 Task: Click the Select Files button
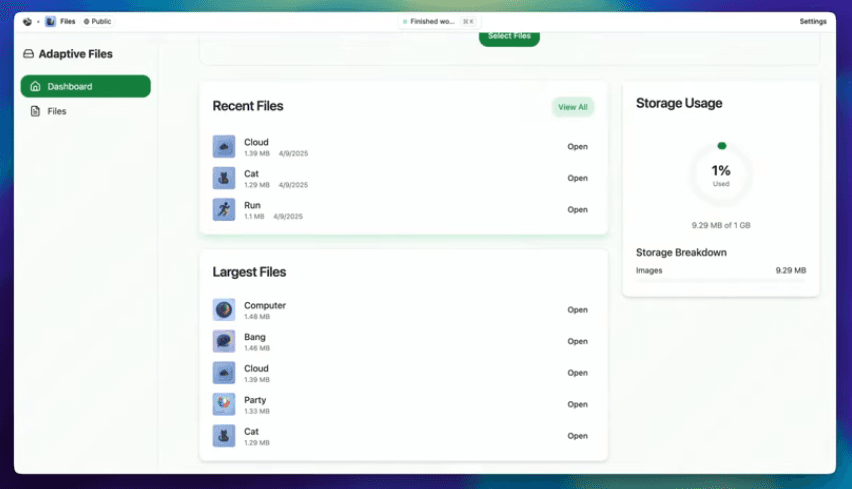[x=509, y=37]
